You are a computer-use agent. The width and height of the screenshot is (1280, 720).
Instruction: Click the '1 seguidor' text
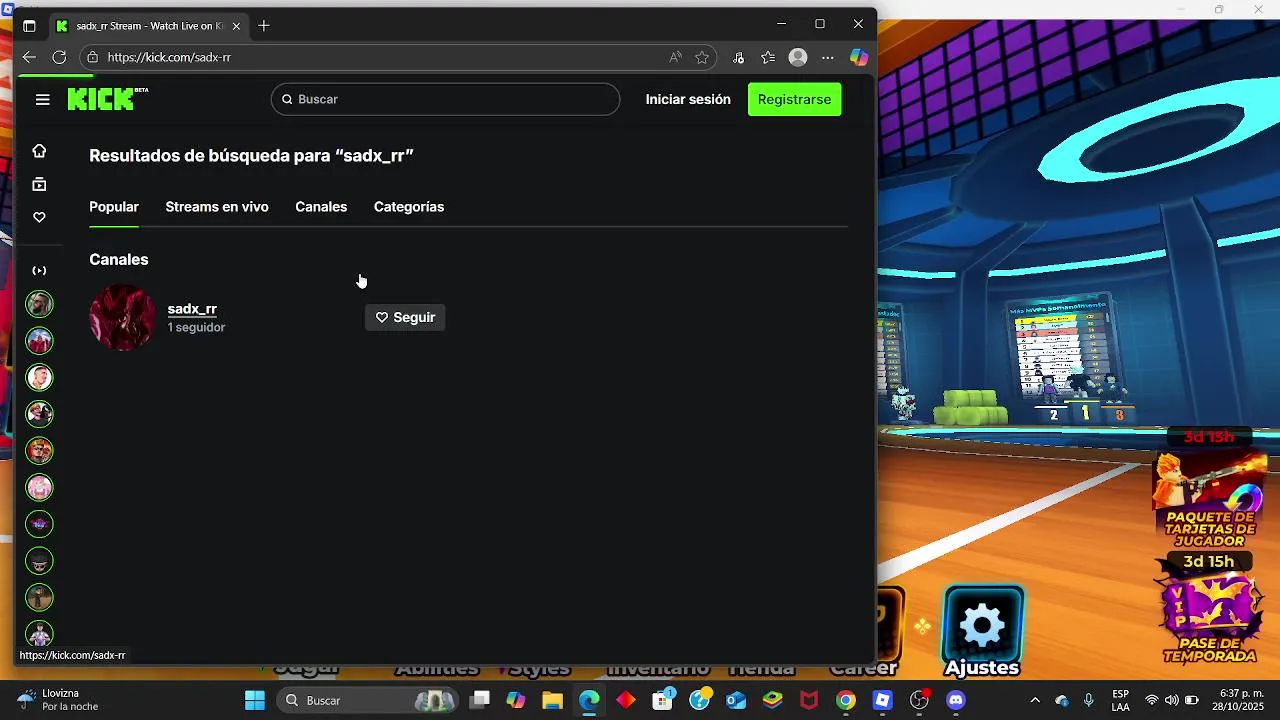coord(196,328)
